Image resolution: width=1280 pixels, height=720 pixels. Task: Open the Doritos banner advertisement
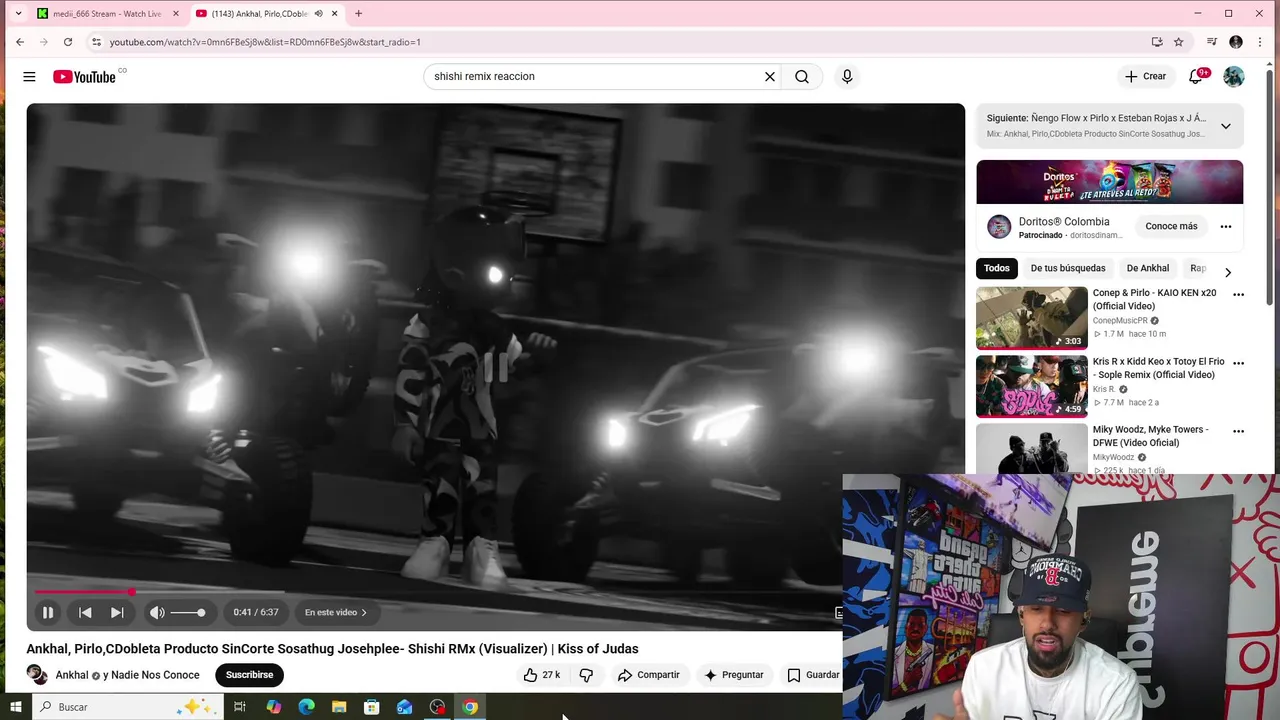[x=1110, y=182]
